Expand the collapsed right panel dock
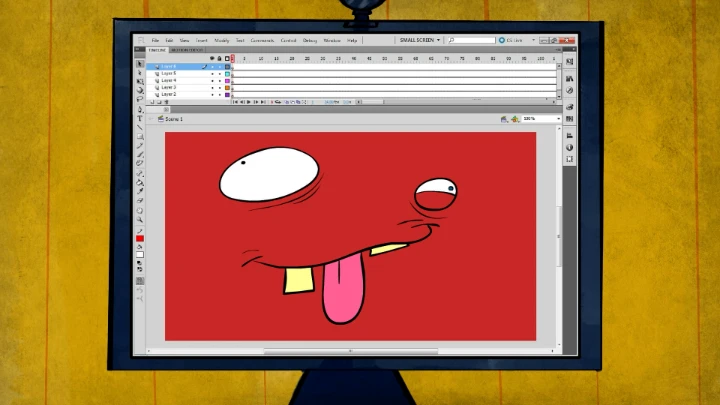Screen dimensions: 720x405 [574, 49]
